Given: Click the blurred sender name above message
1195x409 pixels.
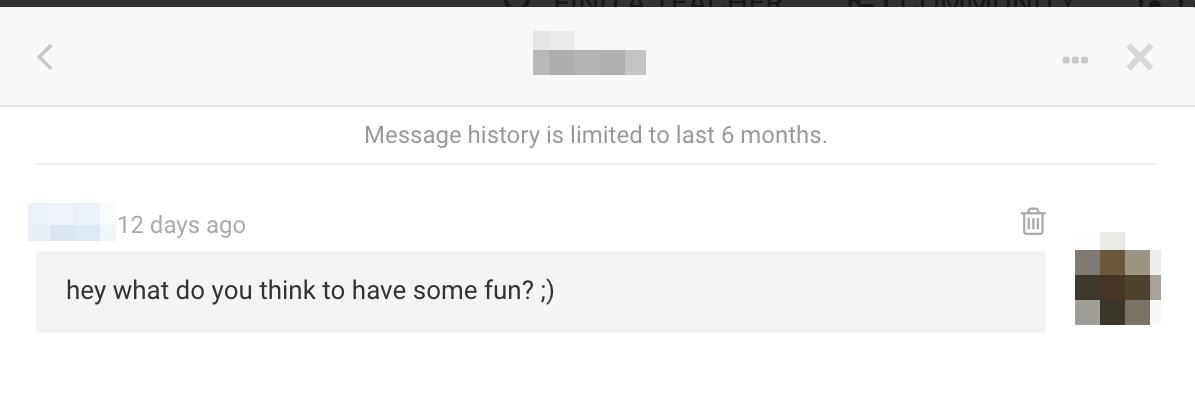Looking at the screenshot, I should (x=71, y=223).
